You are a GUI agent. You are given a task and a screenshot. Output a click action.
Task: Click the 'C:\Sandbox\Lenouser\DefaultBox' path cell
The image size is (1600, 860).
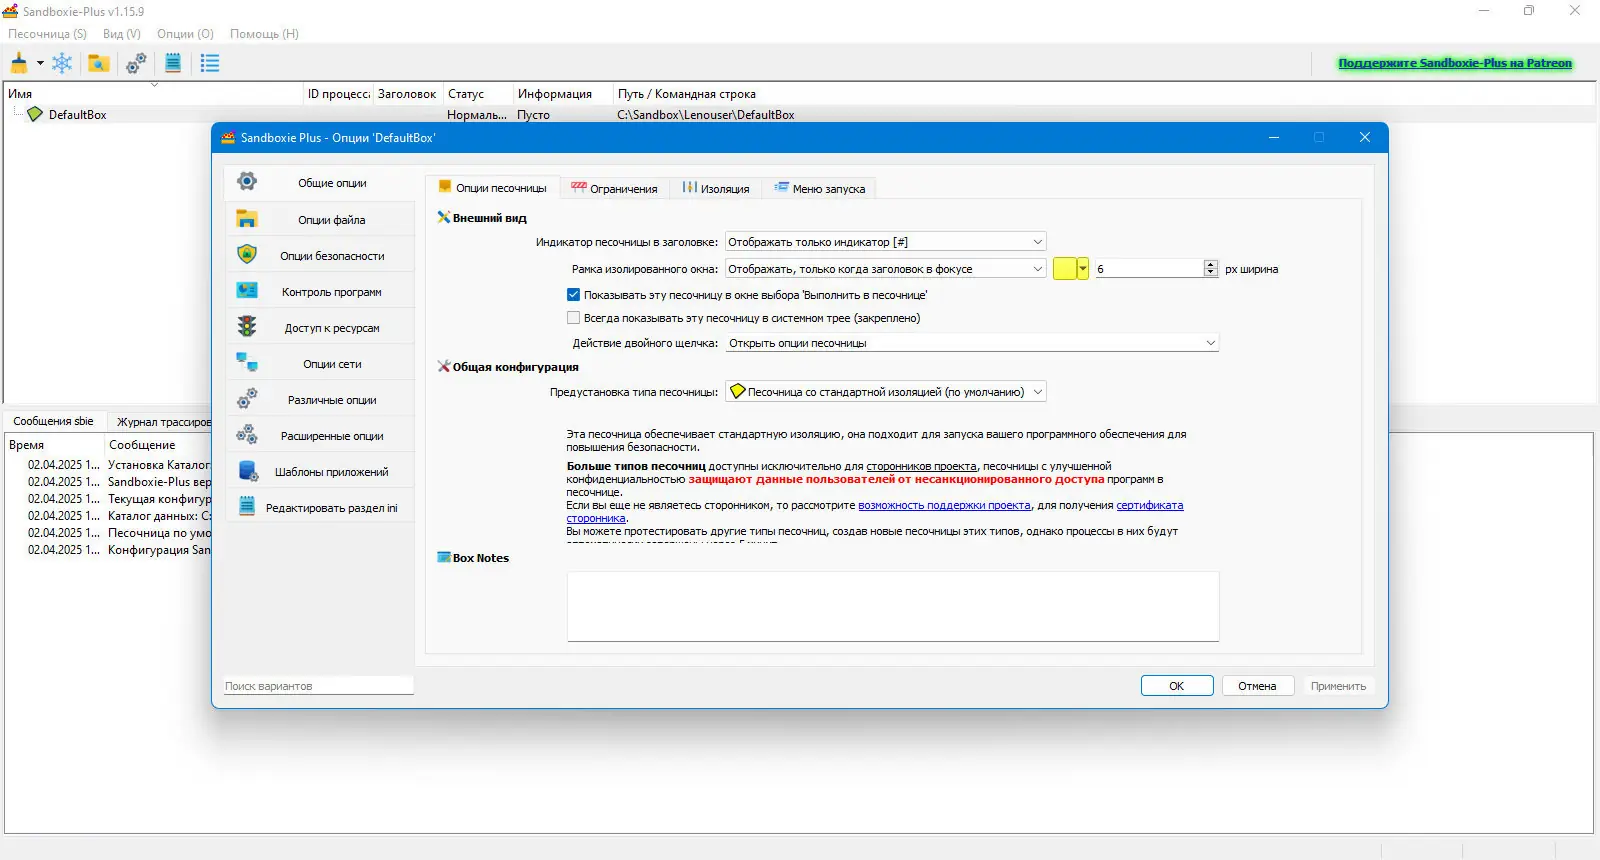pos(706,115)
